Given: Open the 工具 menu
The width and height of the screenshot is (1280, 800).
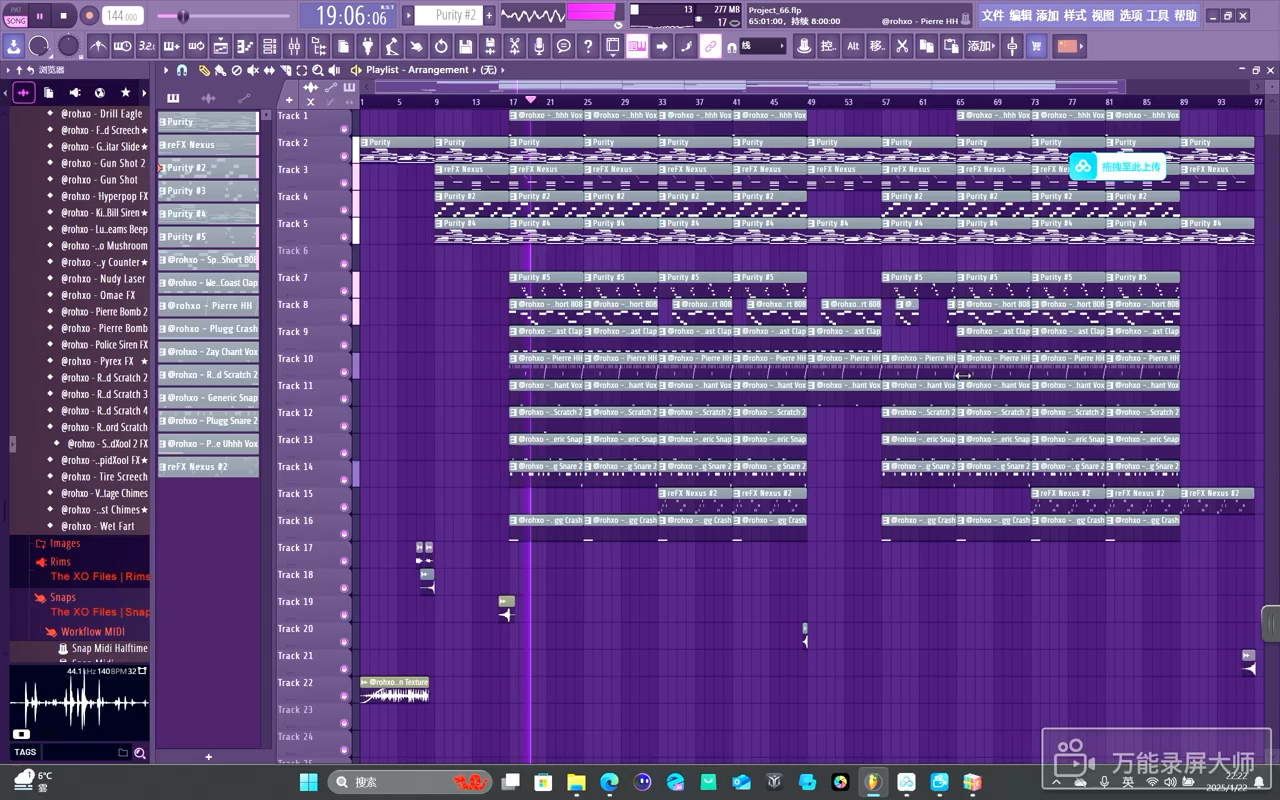Looking at the screenshot, I should [1157, 16].
